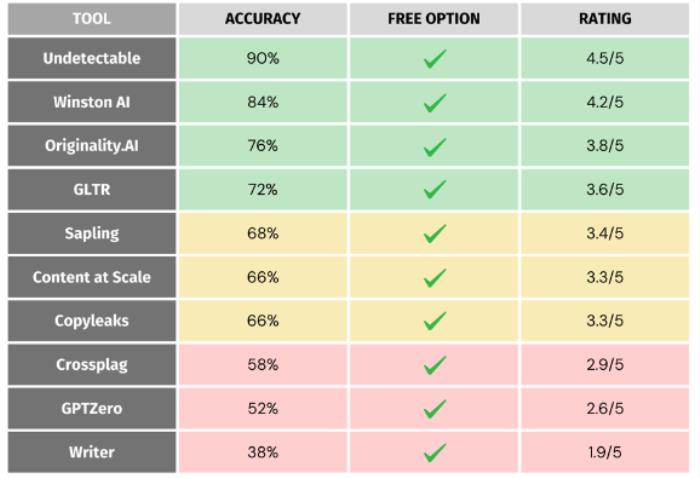700x478 pixels.
Task: Click the GPTZero tool name cell
Action: click(92, 408)
